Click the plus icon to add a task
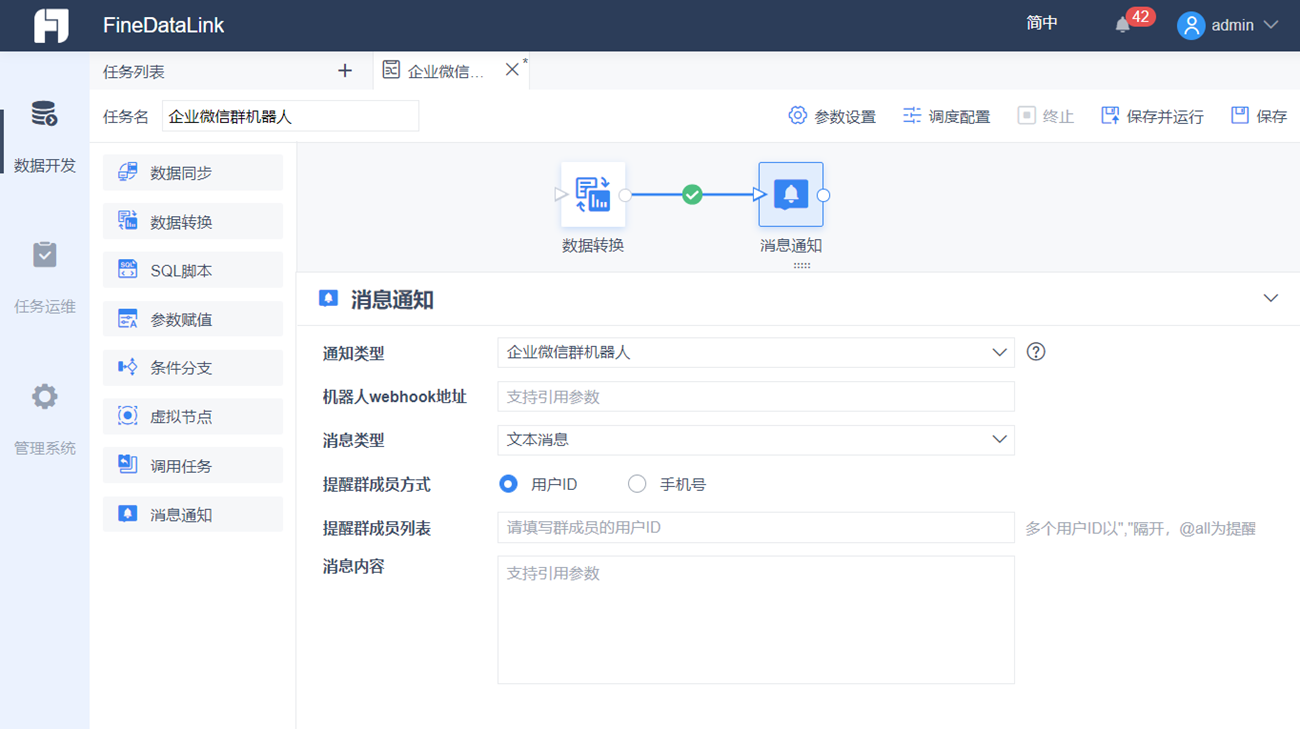The image size is (1300, 729). [345, 71]
